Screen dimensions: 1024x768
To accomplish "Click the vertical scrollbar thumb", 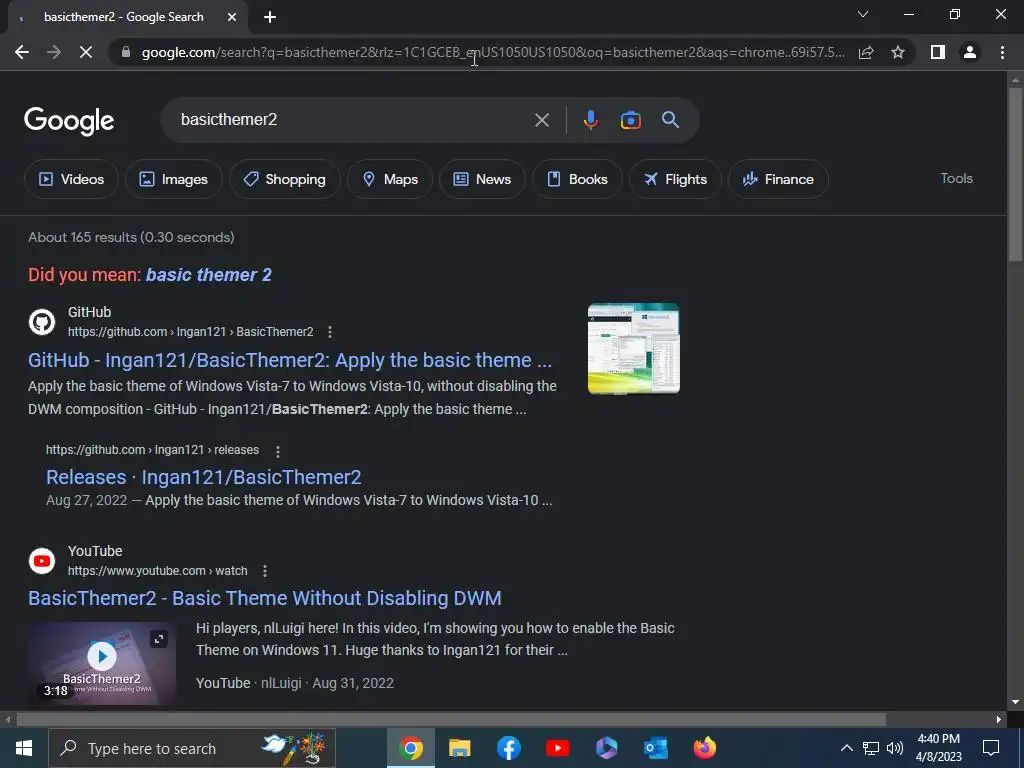I will (x=1015, y=175).
